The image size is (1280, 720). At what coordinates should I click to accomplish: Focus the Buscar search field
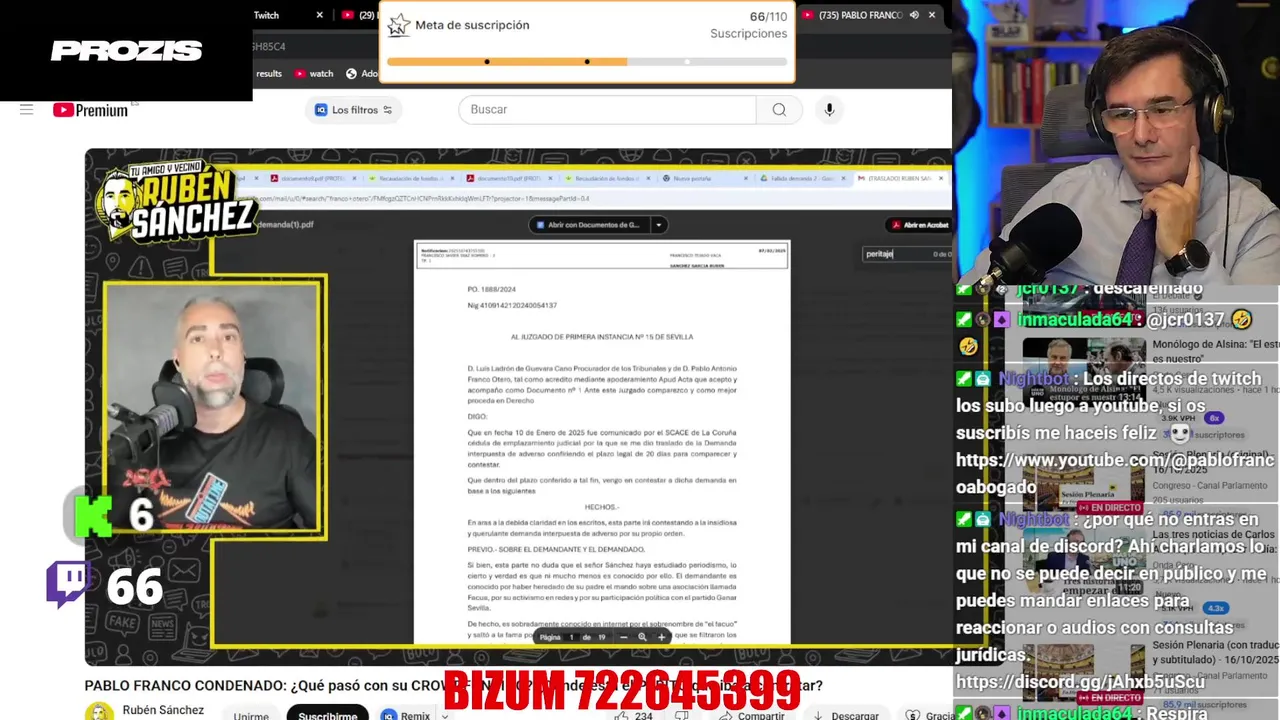607,110
